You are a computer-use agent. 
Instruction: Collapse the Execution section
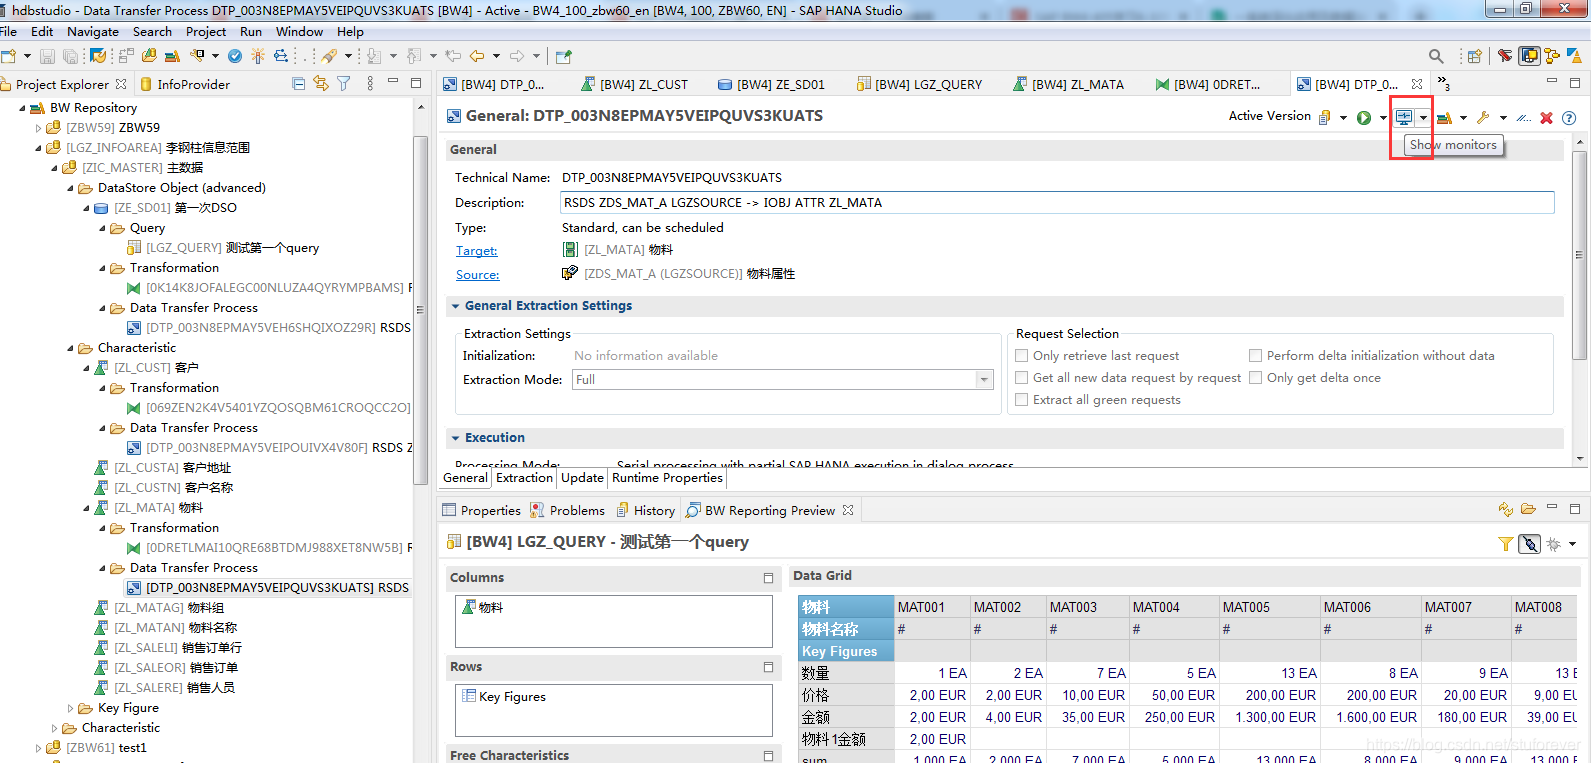tap(456, 438)
